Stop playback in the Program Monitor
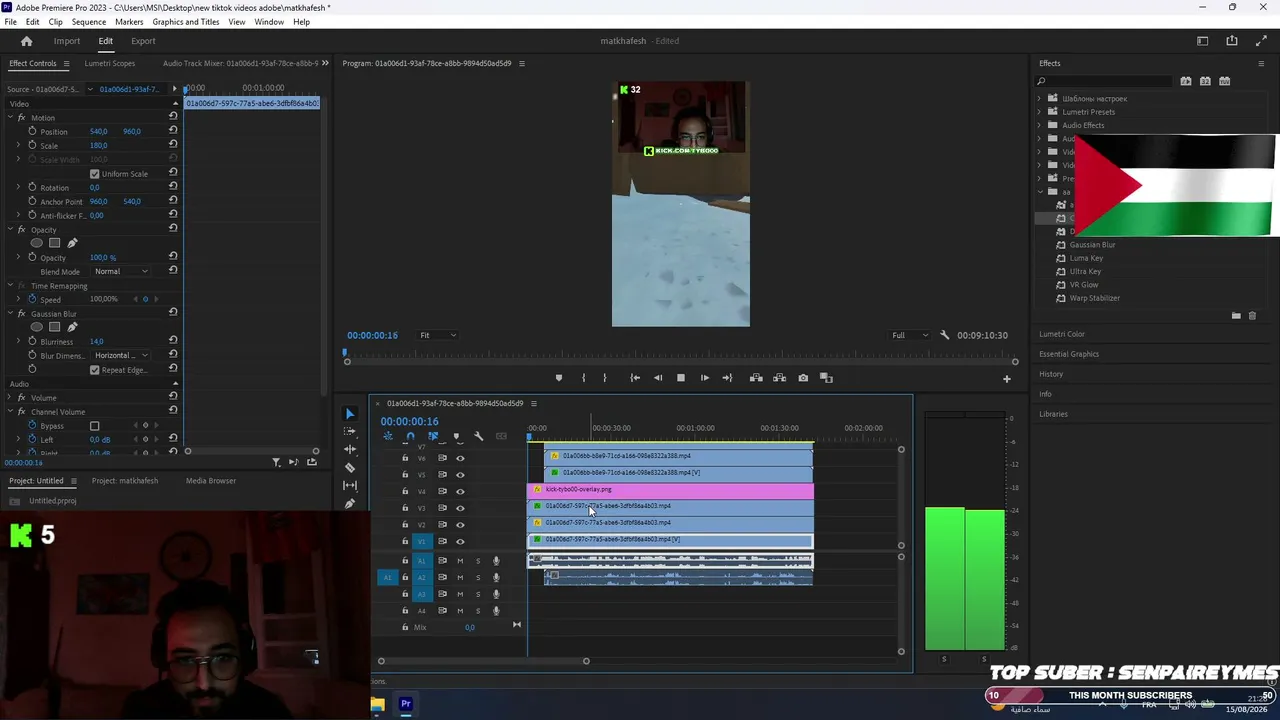The image size is (1280, 720). tap(681, 378)
